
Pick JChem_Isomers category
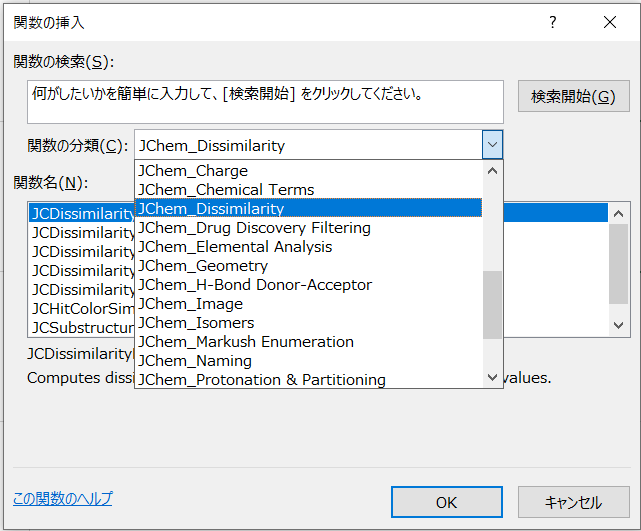coord(309,323)
